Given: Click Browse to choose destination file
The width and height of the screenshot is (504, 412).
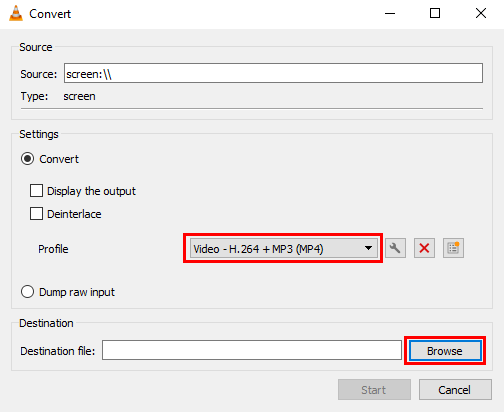Looking at the screenshot, I should click(445, 351).
